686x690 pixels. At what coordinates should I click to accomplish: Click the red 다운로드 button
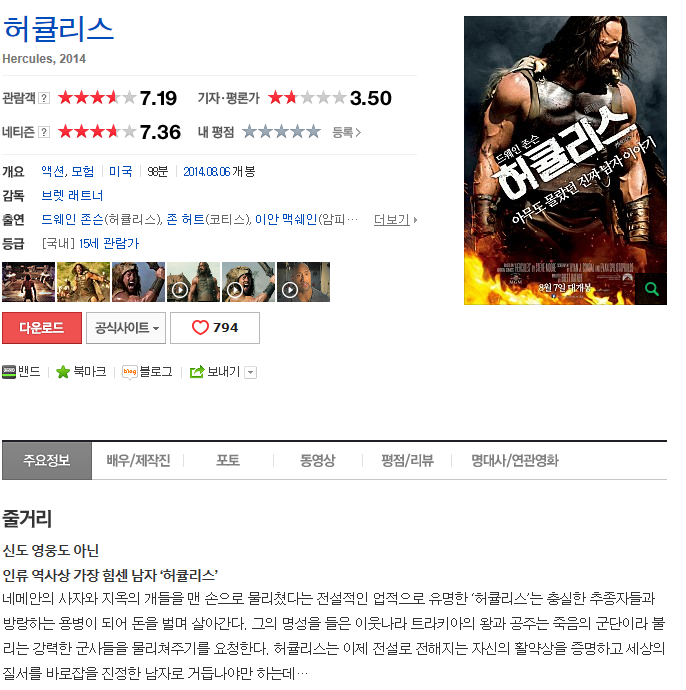(x=42, y=328)
